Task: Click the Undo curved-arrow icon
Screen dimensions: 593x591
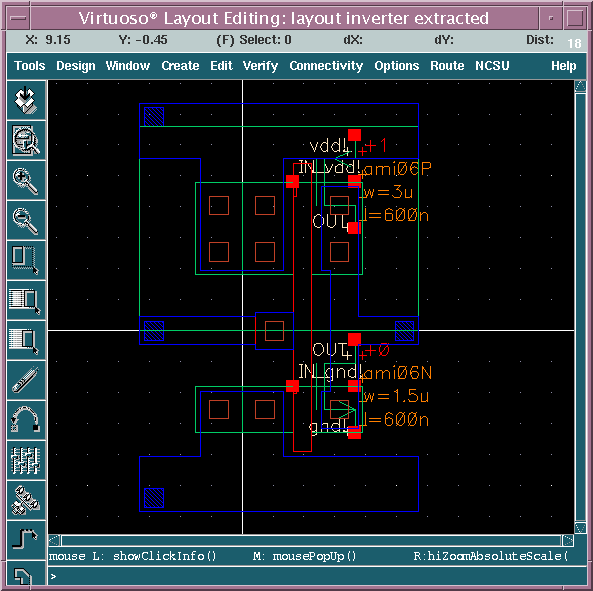Action: coord(26,420)
